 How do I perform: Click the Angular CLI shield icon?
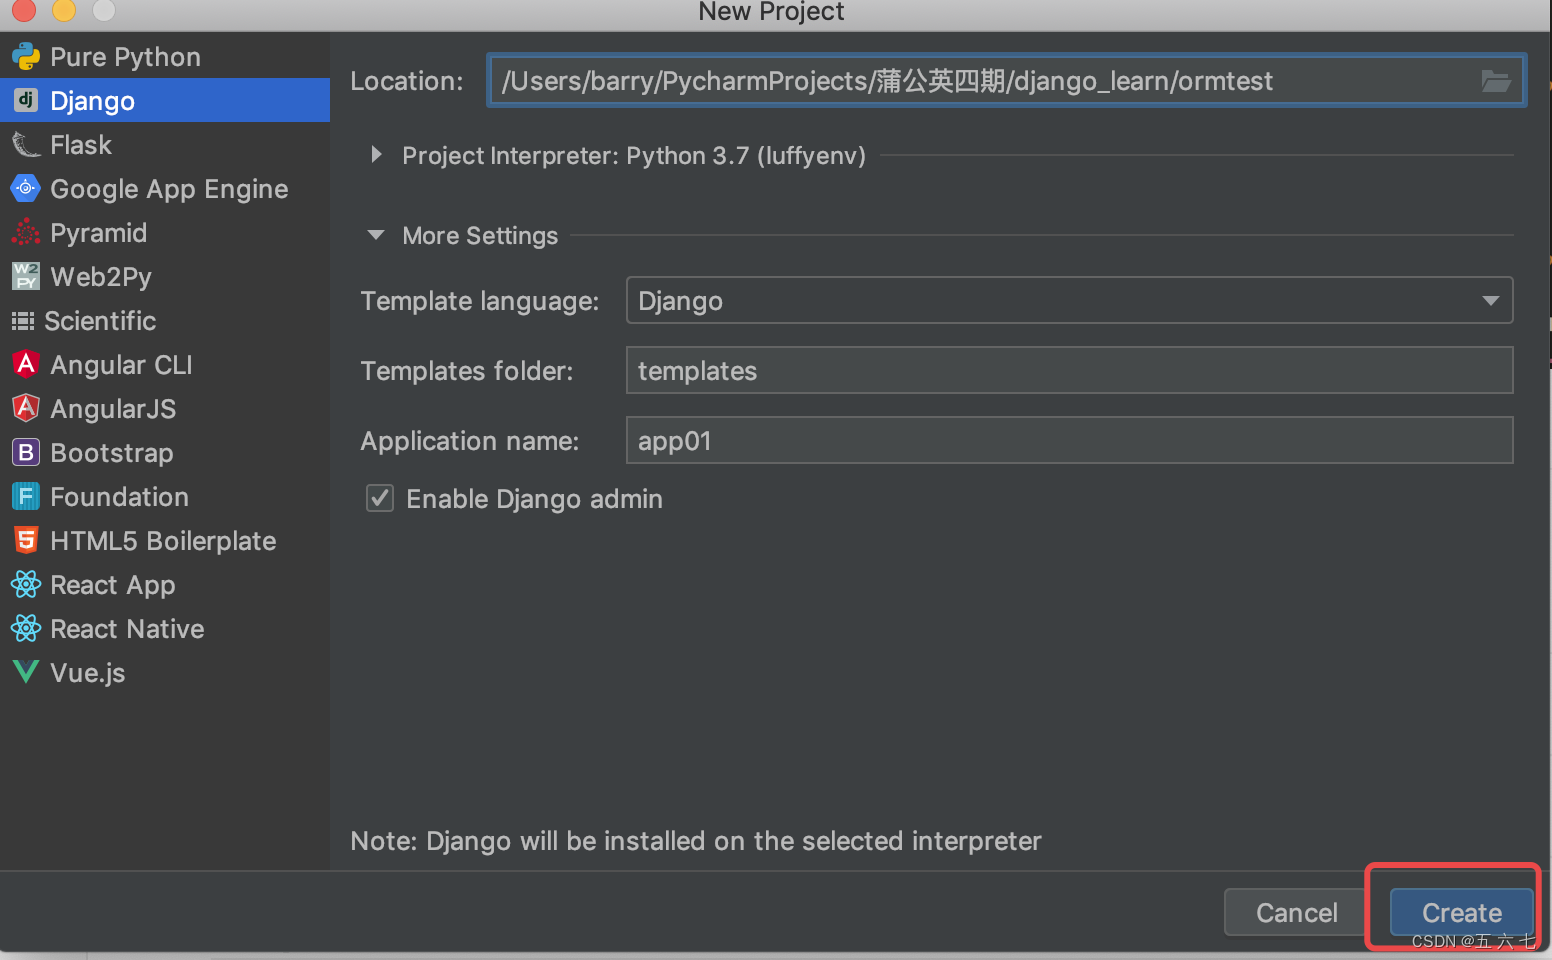(26, 364)
